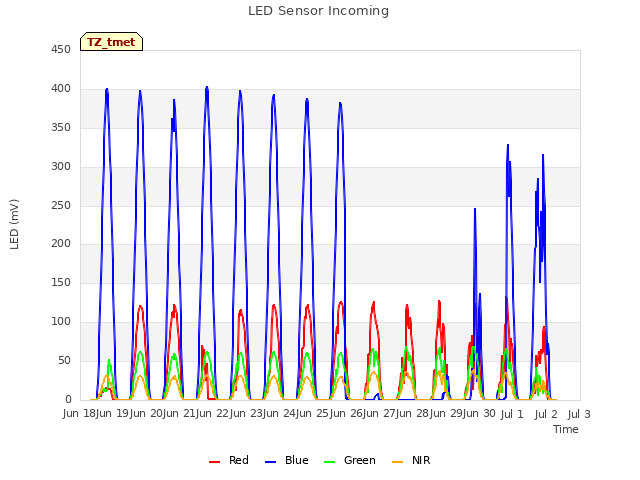Screen dimensions: 640x480
Task: Click the 50 y-axis tick value
Action: tap(64, 360)
